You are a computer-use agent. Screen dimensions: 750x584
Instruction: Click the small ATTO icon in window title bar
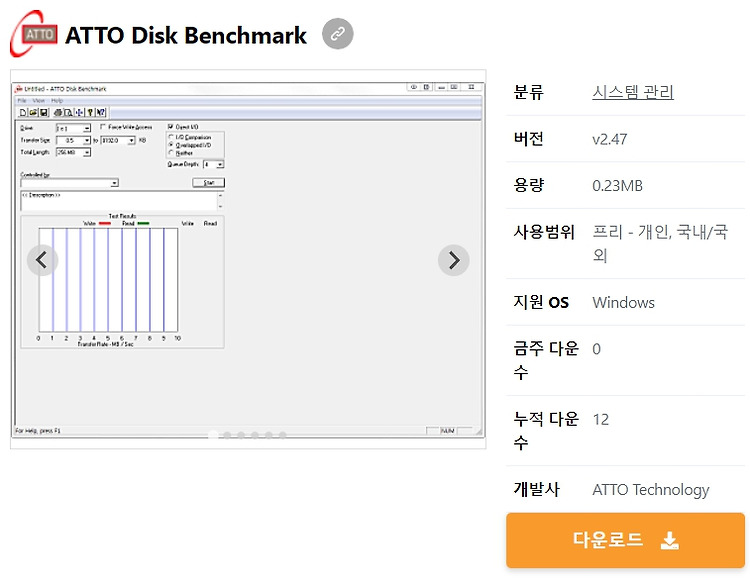pyautogui.click(x=19, y=89)
